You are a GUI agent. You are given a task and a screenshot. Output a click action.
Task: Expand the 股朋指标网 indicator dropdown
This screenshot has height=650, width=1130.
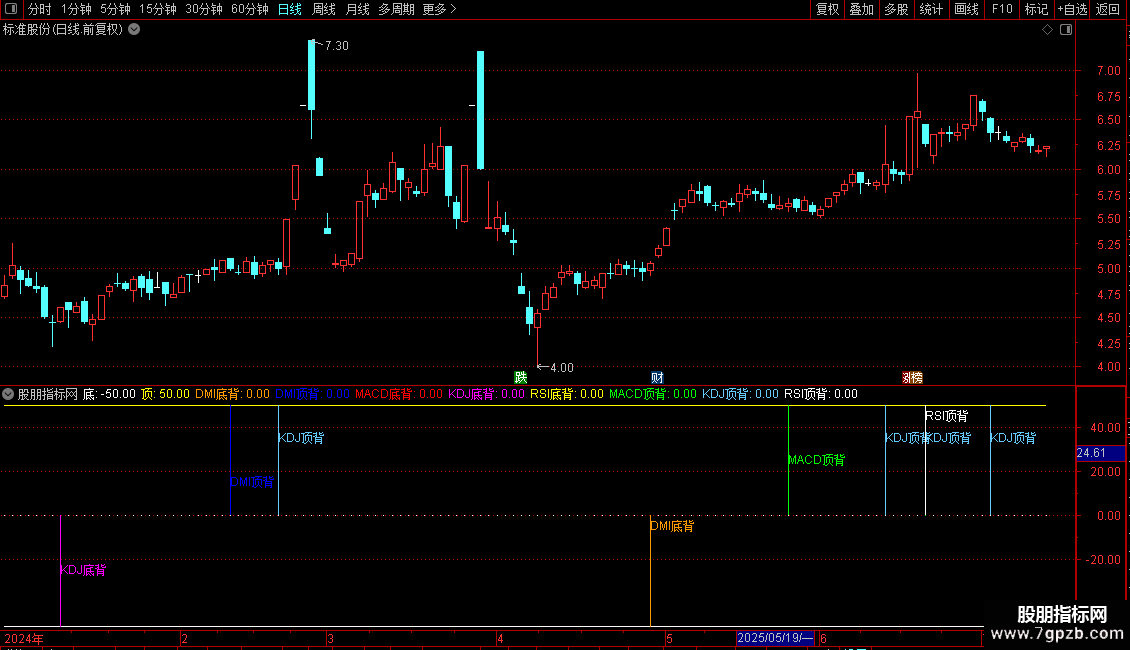pos(8,394)
